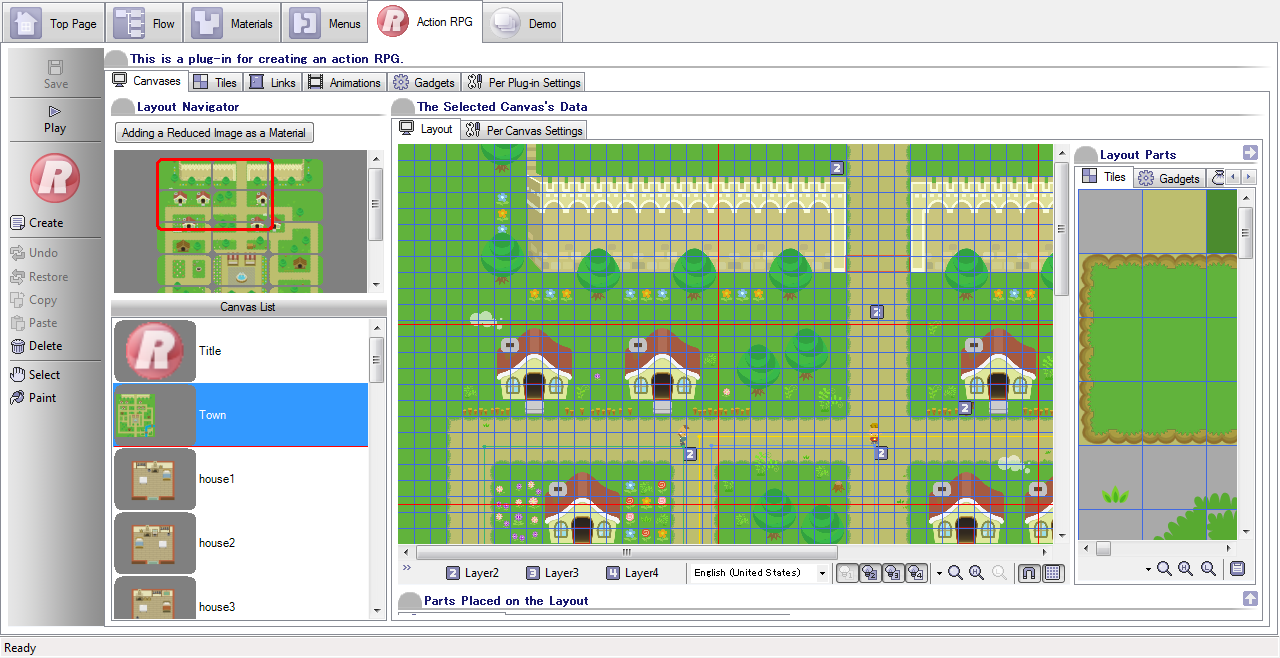
Task: Open the Links sub-tab
Action: 272,82
